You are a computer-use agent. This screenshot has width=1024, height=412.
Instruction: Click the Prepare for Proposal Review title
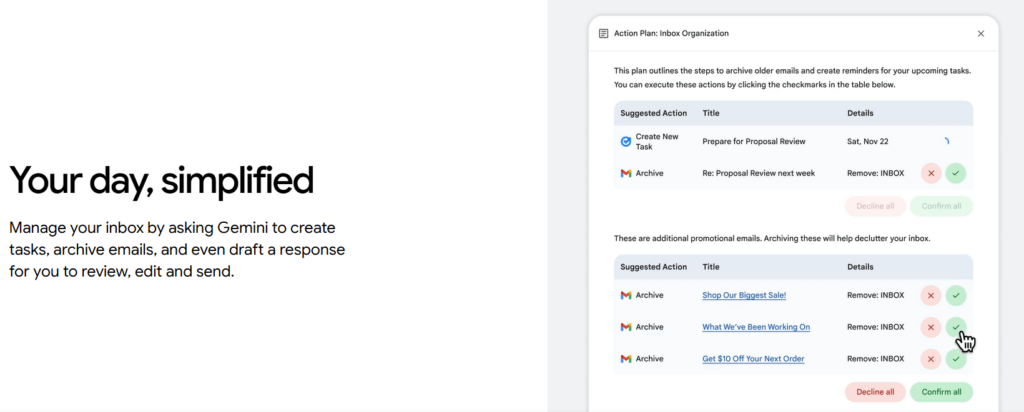(754, 142)
